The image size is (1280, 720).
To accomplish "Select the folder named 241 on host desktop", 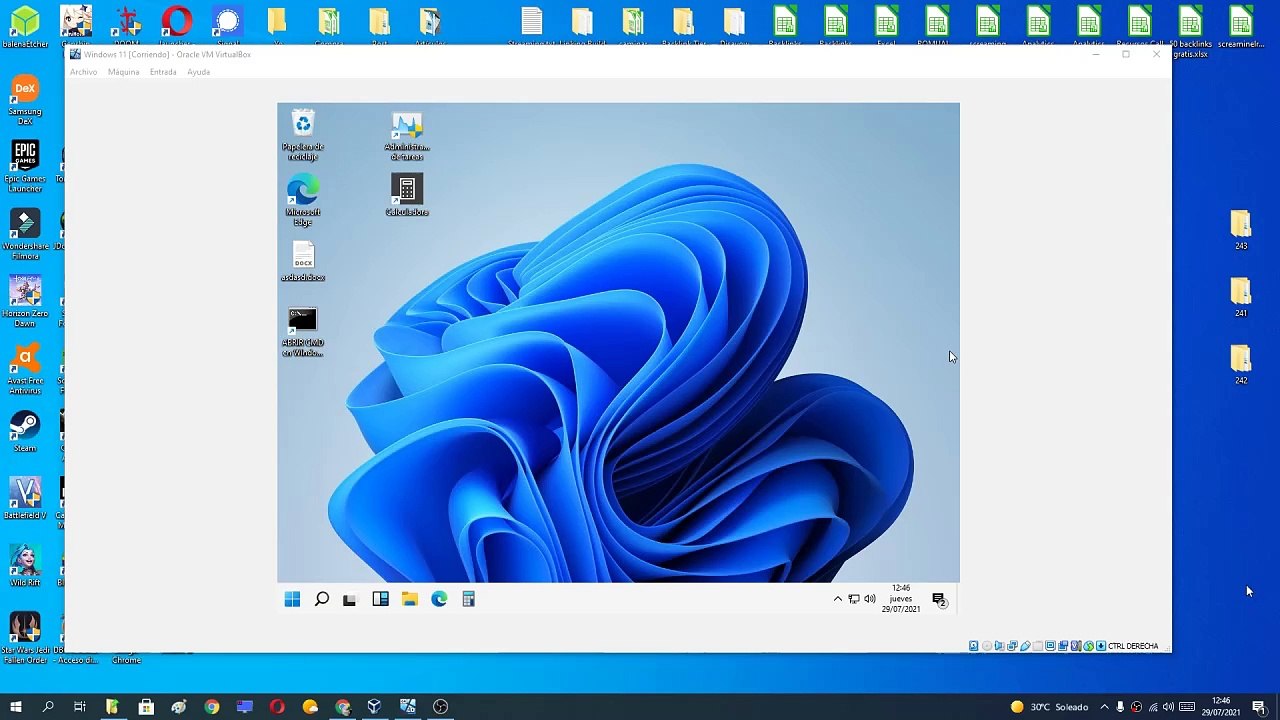I will click(x=1241, y=298).
